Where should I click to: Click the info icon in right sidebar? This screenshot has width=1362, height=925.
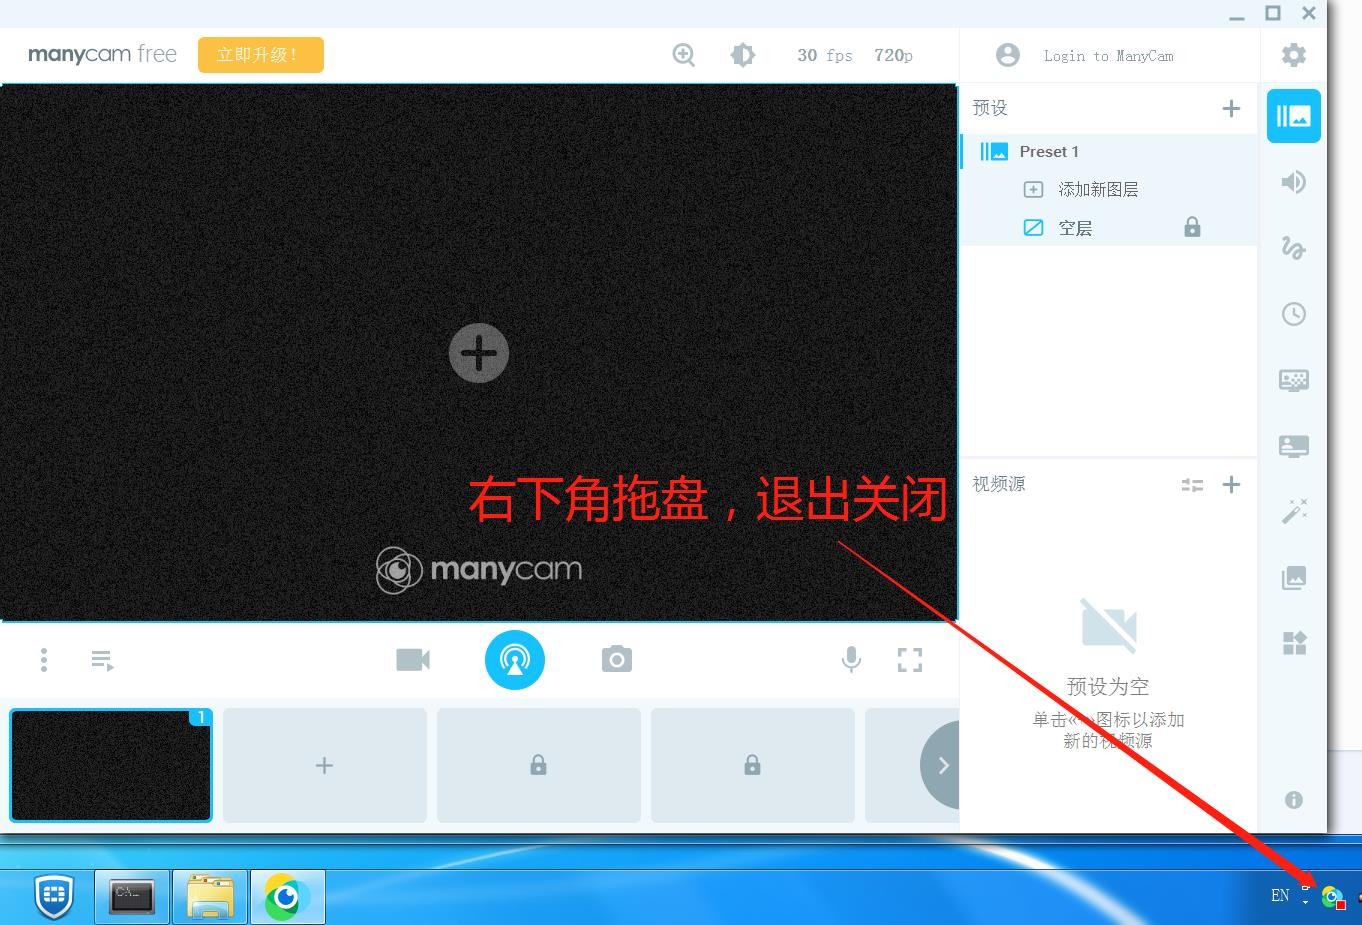[x=1294, y=800]
